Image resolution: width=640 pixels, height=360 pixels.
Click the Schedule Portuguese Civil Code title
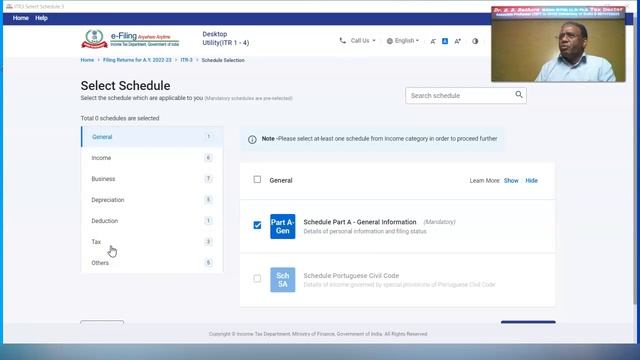(x=351, y=276)
